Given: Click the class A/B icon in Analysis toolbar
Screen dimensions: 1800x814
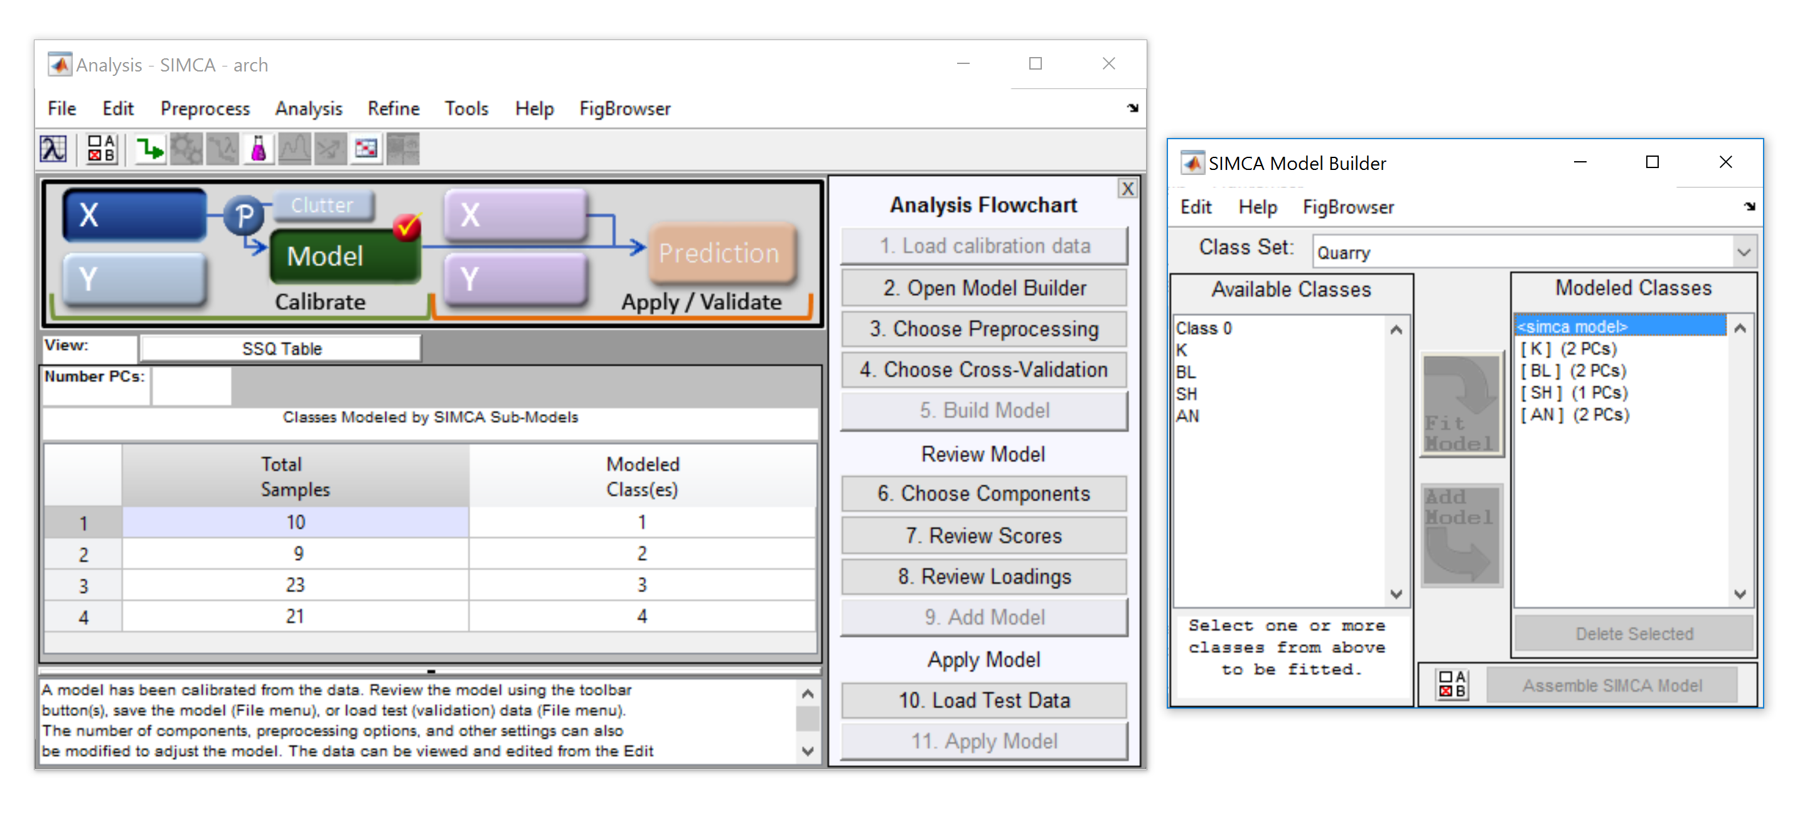Looking at the screenshot, I should pos(101,150).
